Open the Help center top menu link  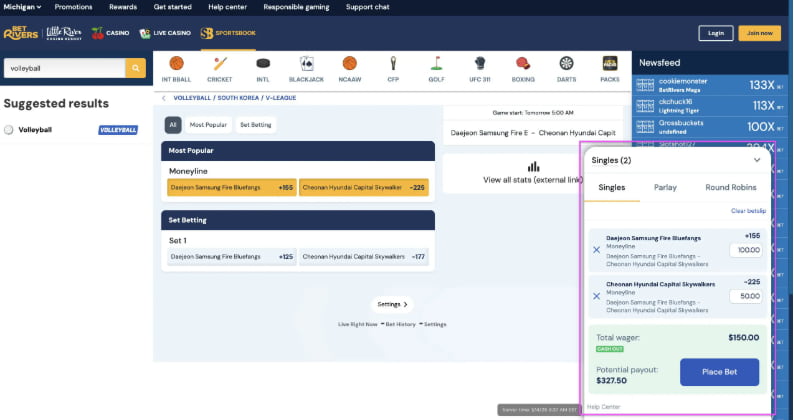pos(227,7)
